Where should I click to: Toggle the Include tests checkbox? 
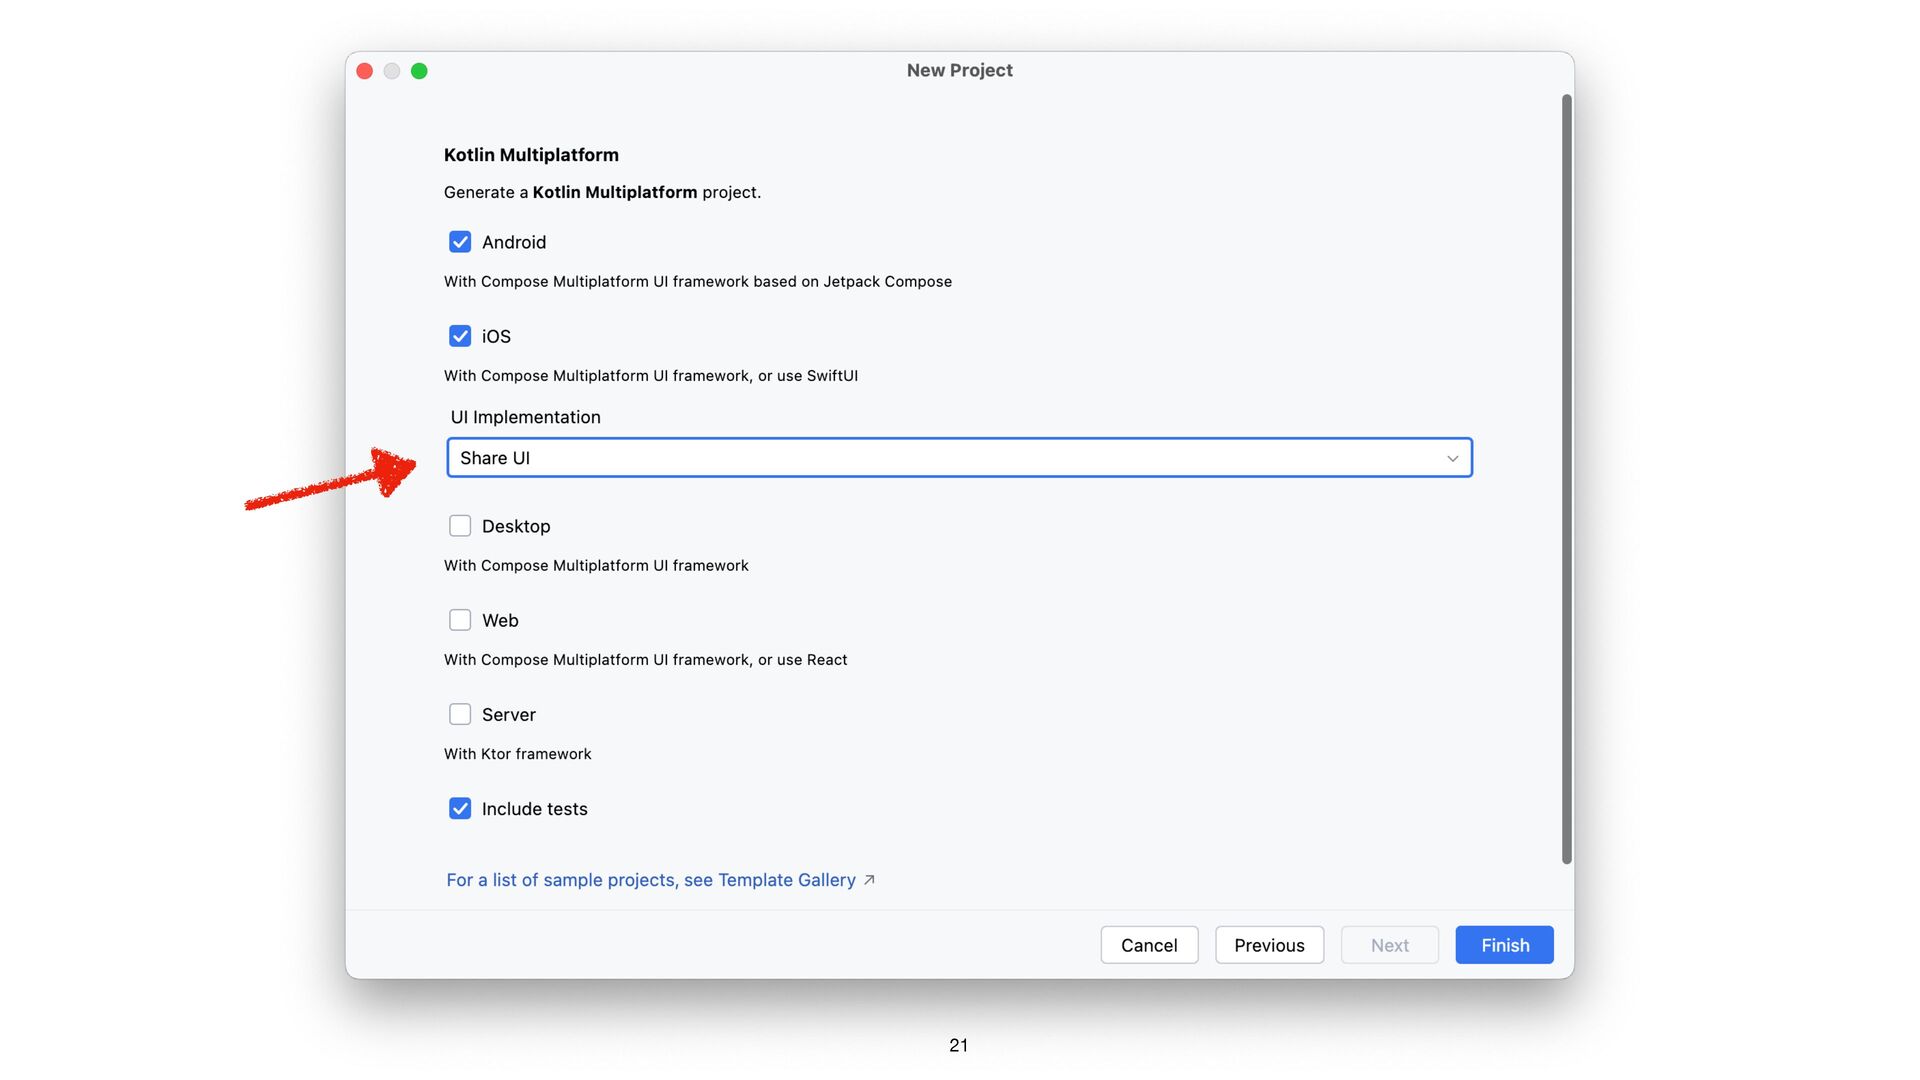[460, 808]
